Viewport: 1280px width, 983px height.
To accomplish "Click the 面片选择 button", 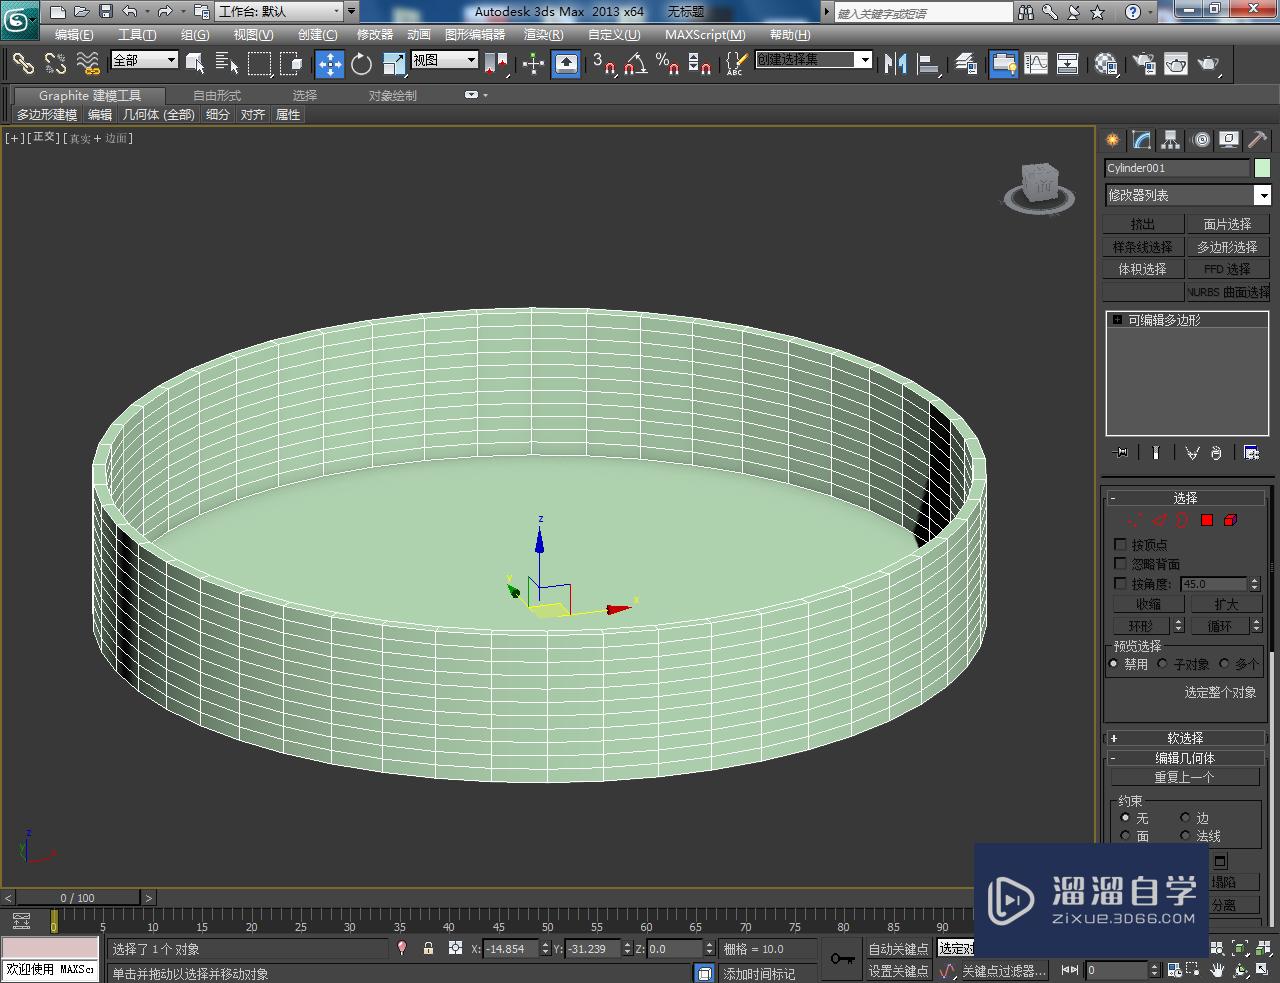I will 1227,224.
